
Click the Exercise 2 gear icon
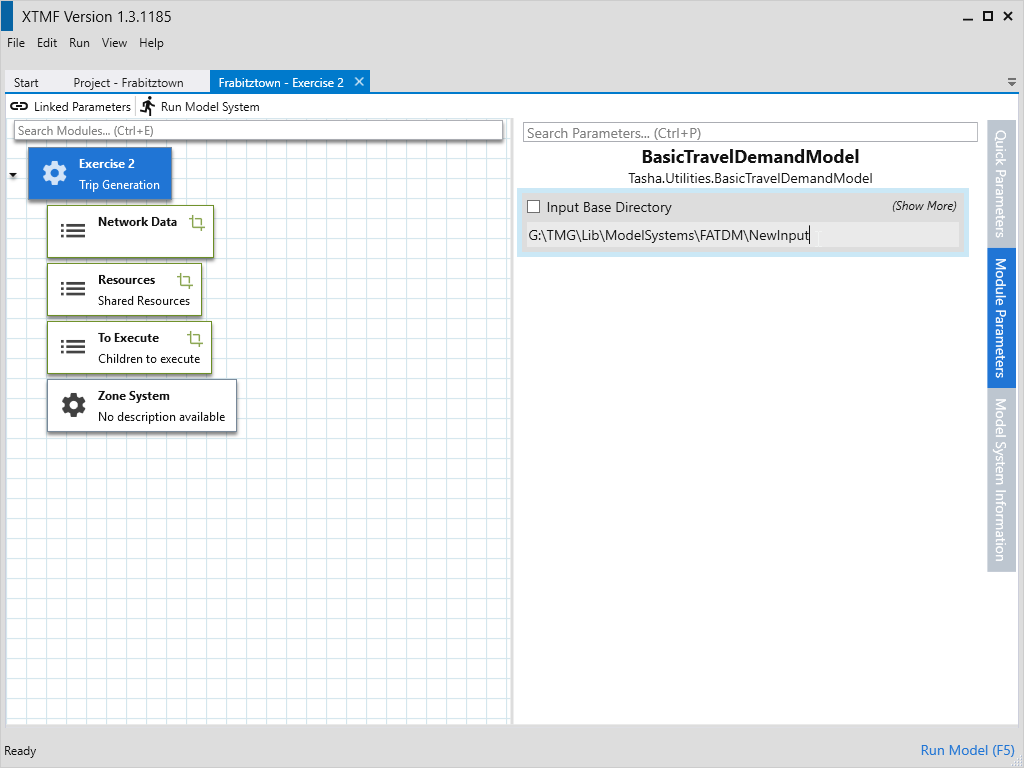pos(54,174)
